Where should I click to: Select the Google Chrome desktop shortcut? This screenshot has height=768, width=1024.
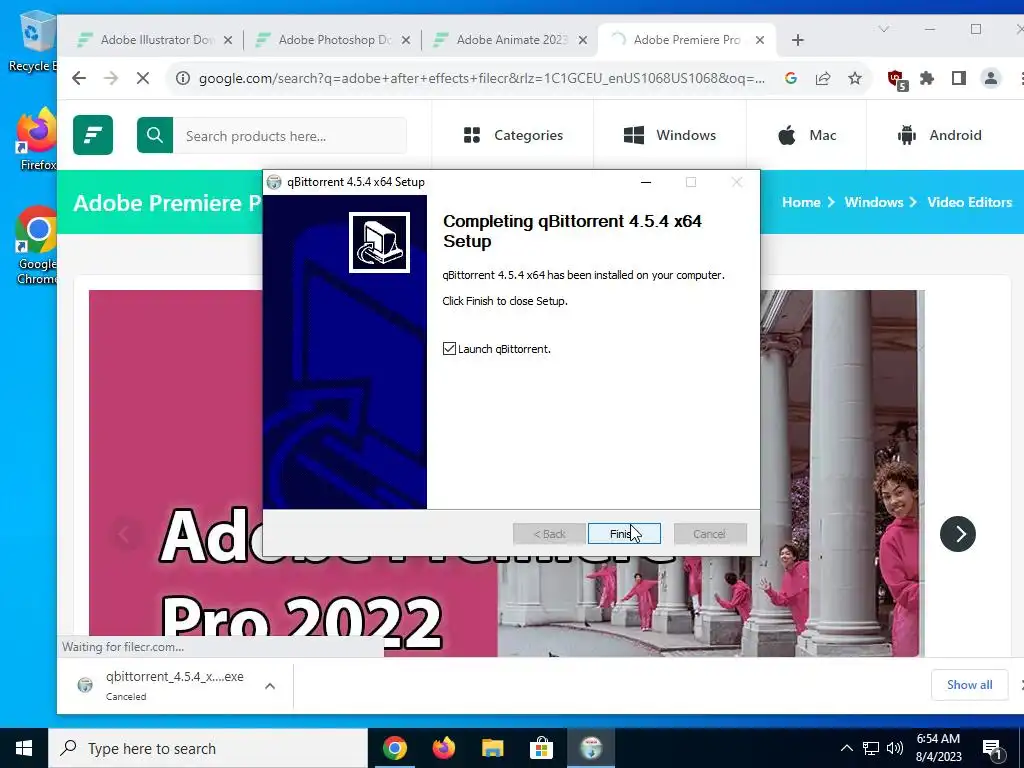pyautogui.click(x=37, y=245)
